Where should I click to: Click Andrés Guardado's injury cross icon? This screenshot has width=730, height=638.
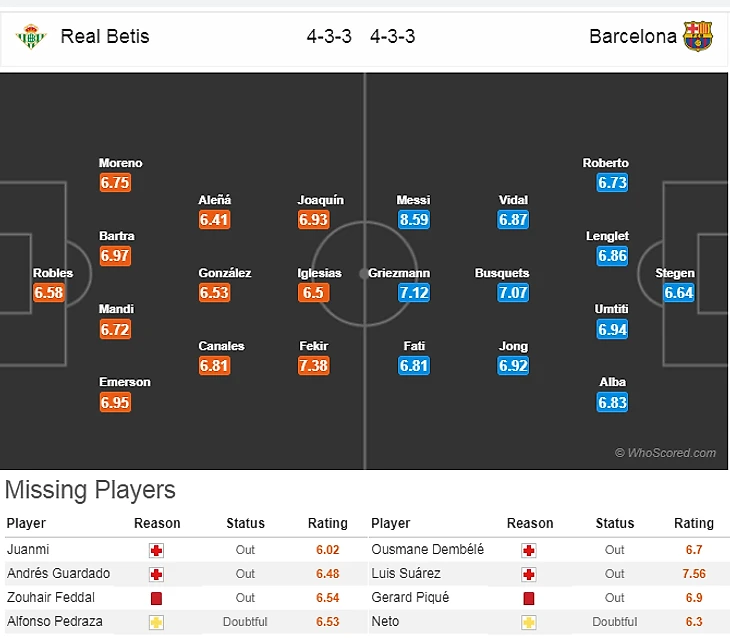pos(156,574)
